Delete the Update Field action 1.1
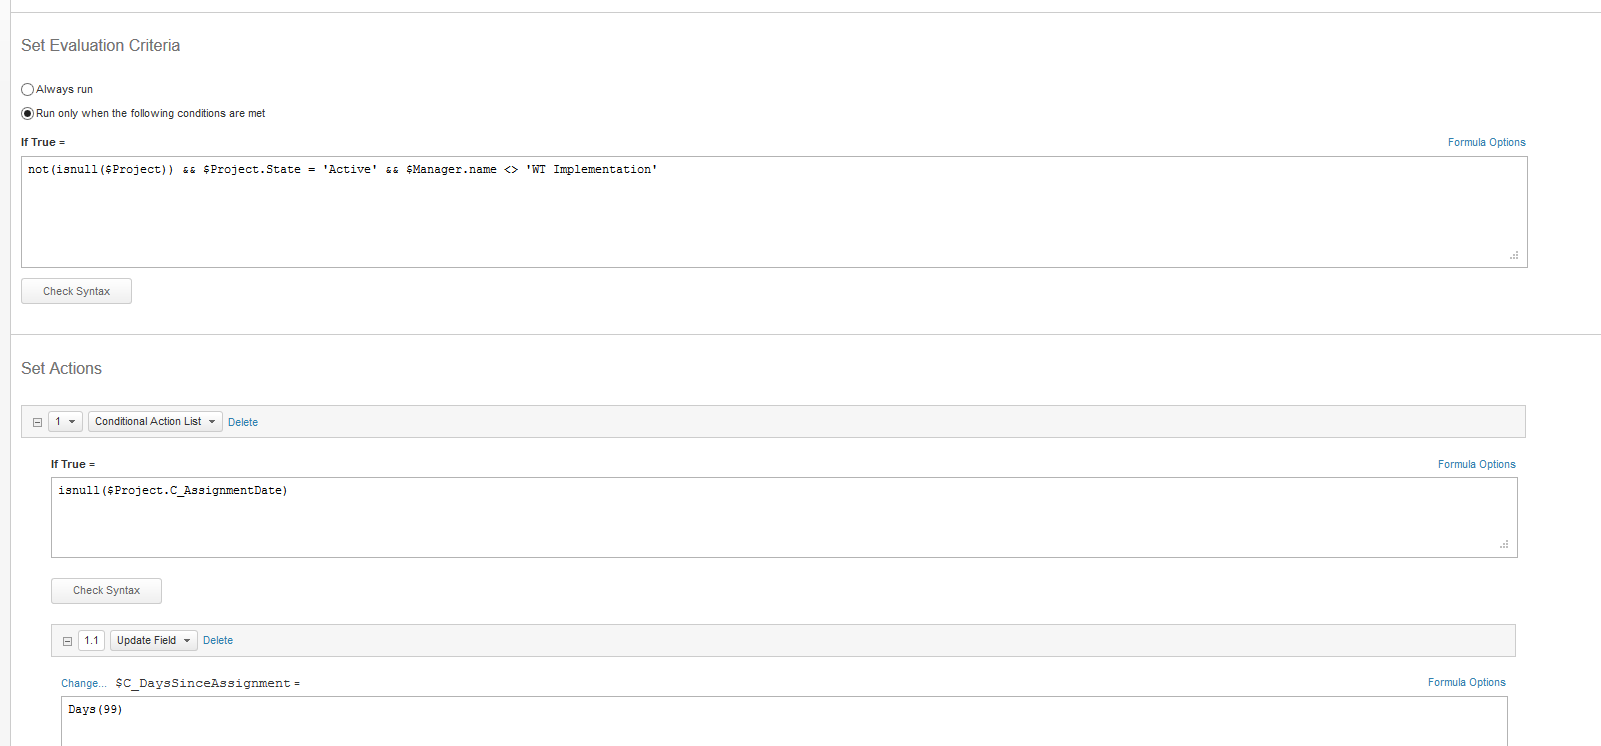This screenshot has height=746, width=1601. click(x=218, y=640)
